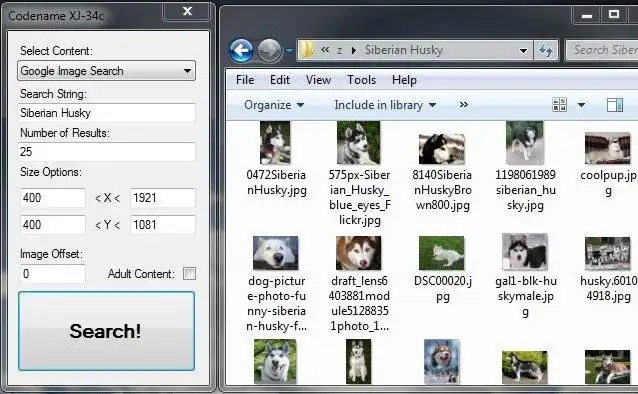Viewport: 638px width, 394px height.
Task: Select coolpup.jpg thumbnail
Action: pyautogui.click(x=607, y=148)
